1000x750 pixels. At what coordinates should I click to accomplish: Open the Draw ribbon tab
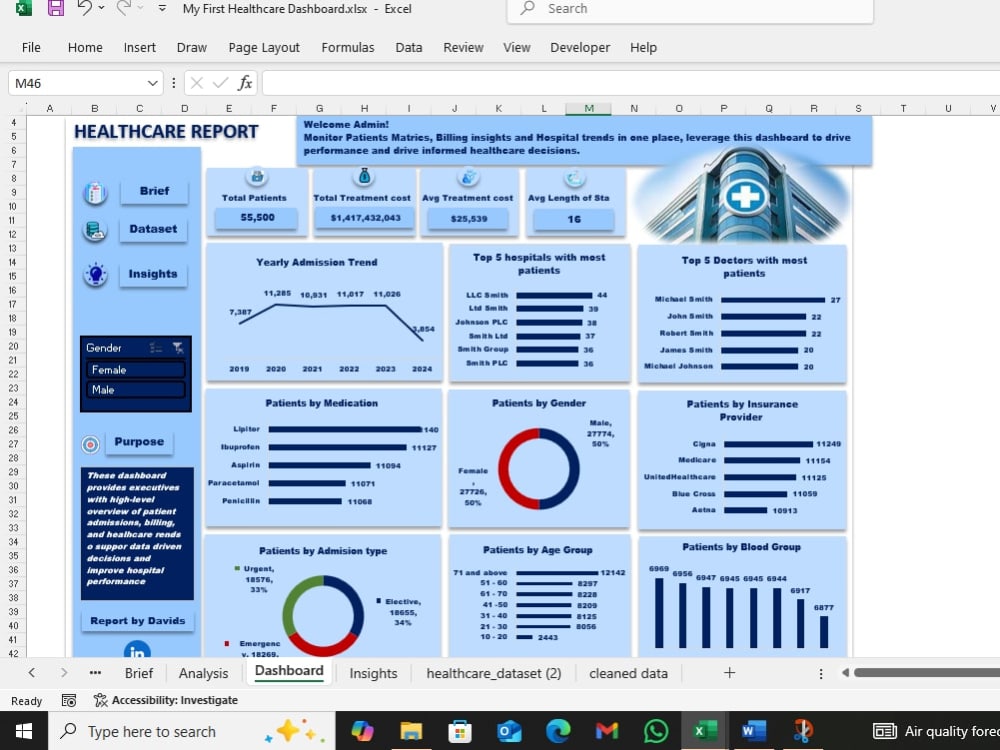[x=191, y=48]
